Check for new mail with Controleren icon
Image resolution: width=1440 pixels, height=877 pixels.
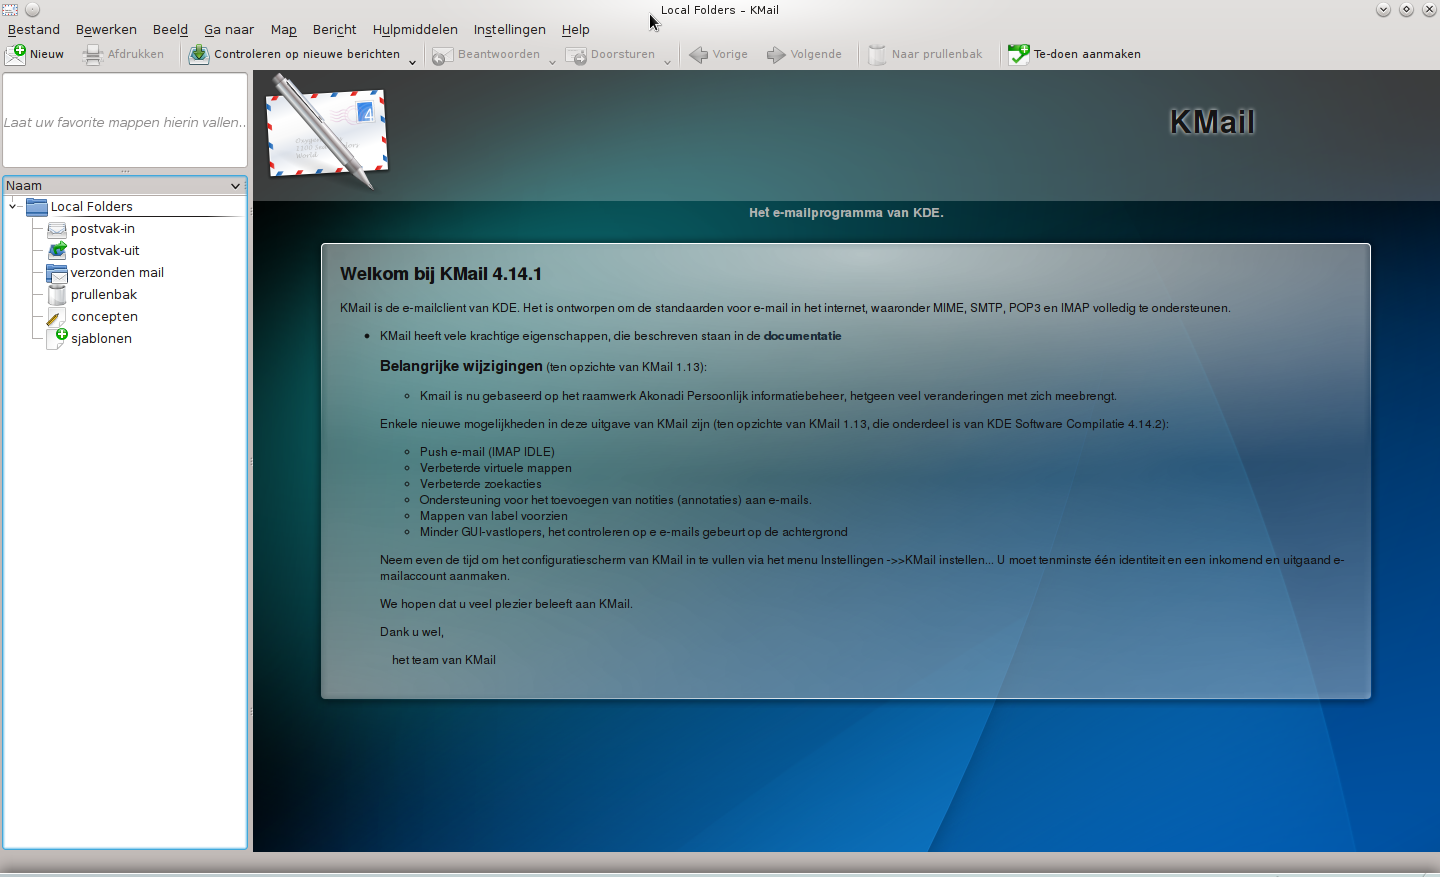[199, 55]
